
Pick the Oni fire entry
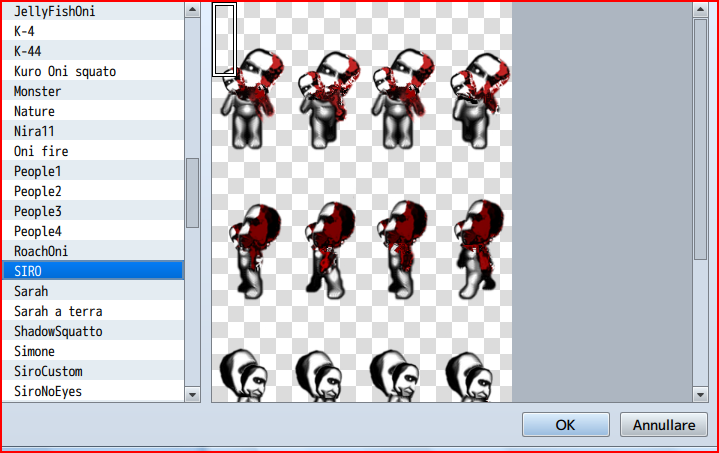[93, 151]
